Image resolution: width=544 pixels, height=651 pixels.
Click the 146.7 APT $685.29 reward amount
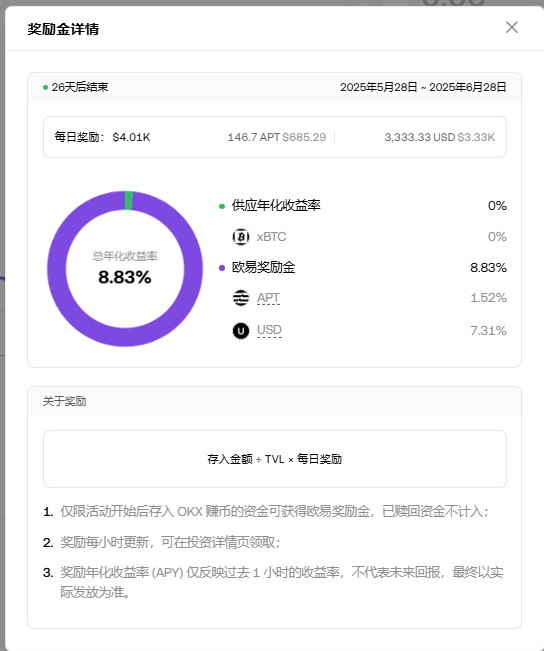click(277, 137)
